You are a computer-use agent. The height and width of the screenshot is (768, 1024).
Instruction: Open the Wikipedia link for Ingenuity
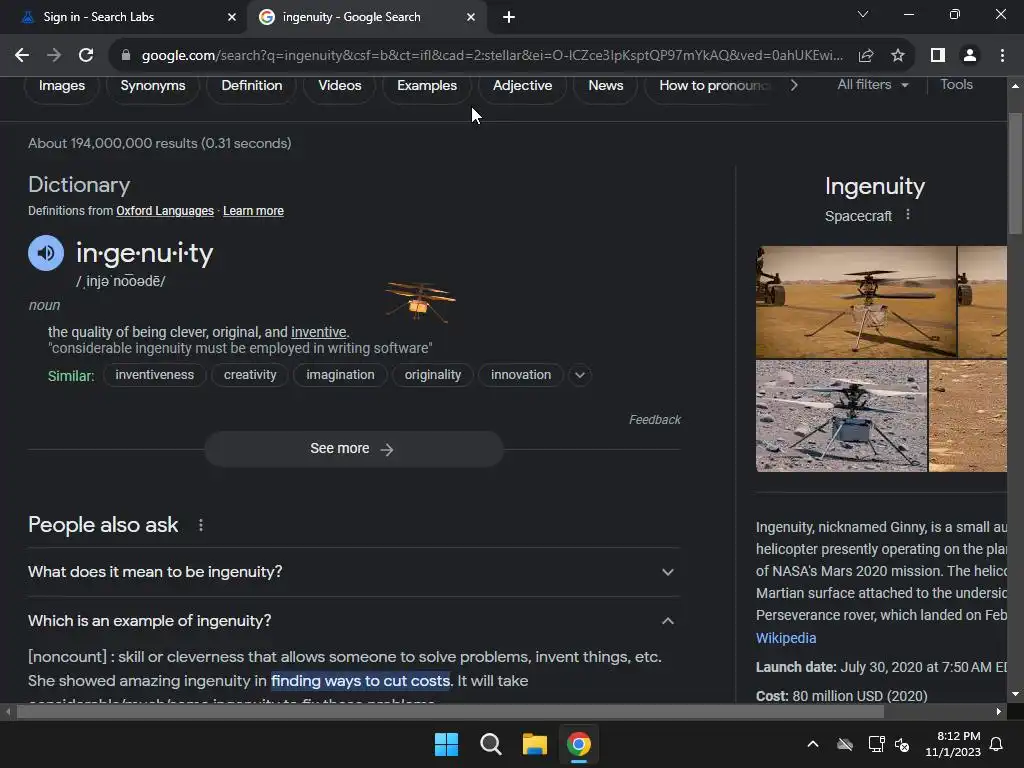coord(786,638)
